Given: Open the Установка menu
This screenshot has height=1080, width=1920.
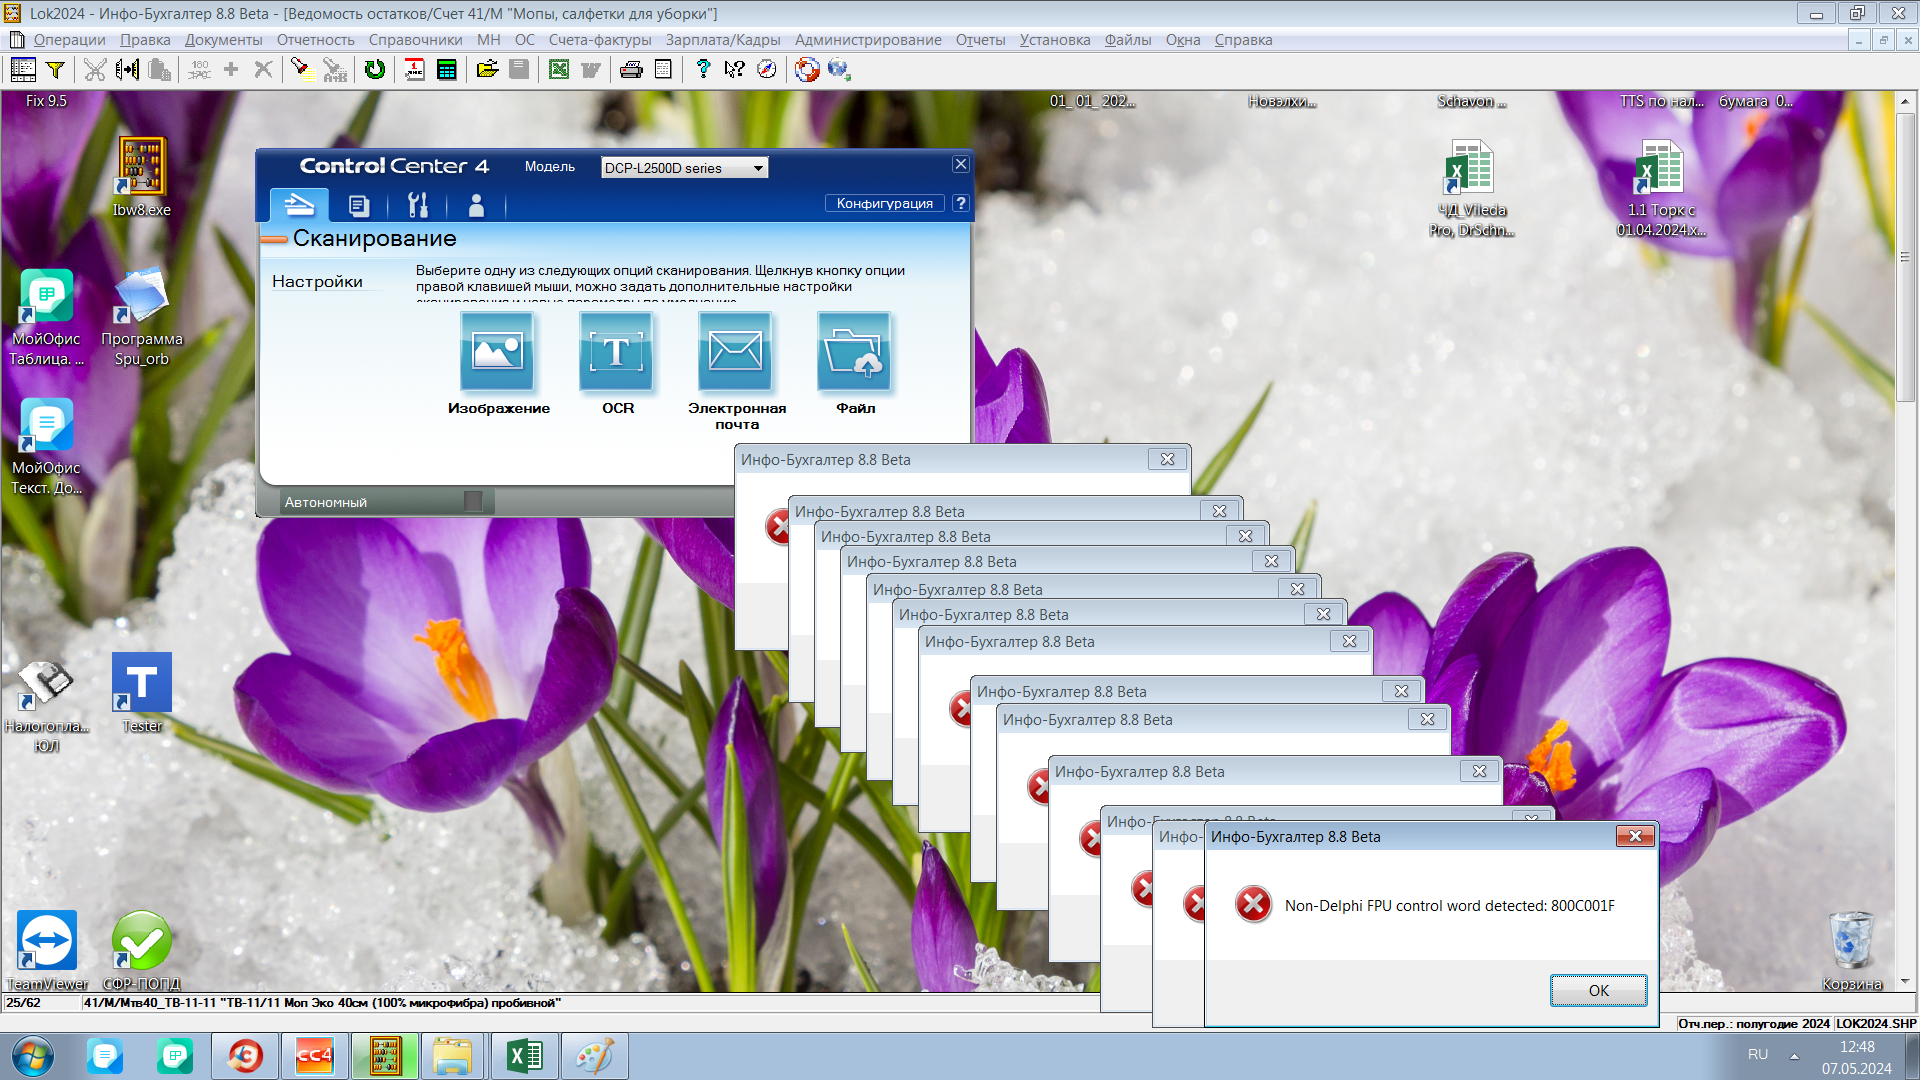Looking at the screenshot, I should 1055,40.
